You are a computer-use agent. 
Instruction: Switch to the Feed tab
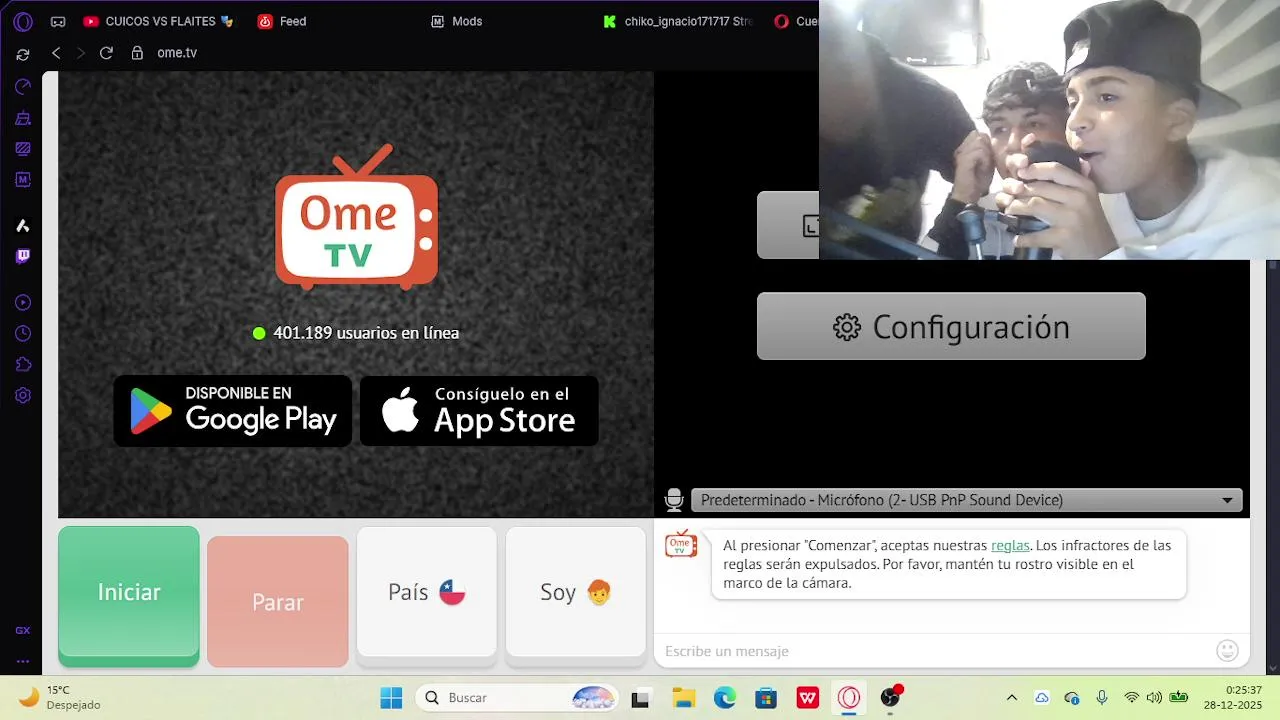(283, 21)
